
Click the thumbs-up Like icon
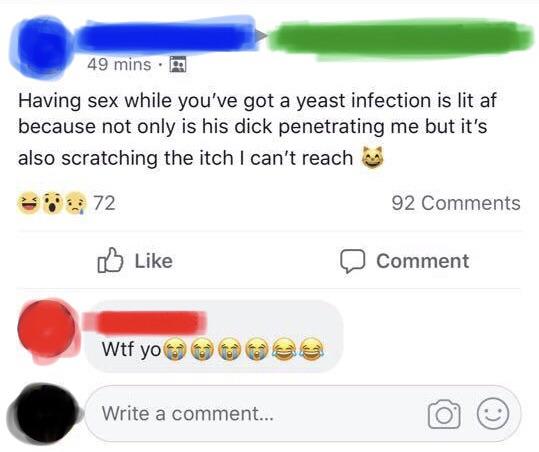(x=110, y=261)
